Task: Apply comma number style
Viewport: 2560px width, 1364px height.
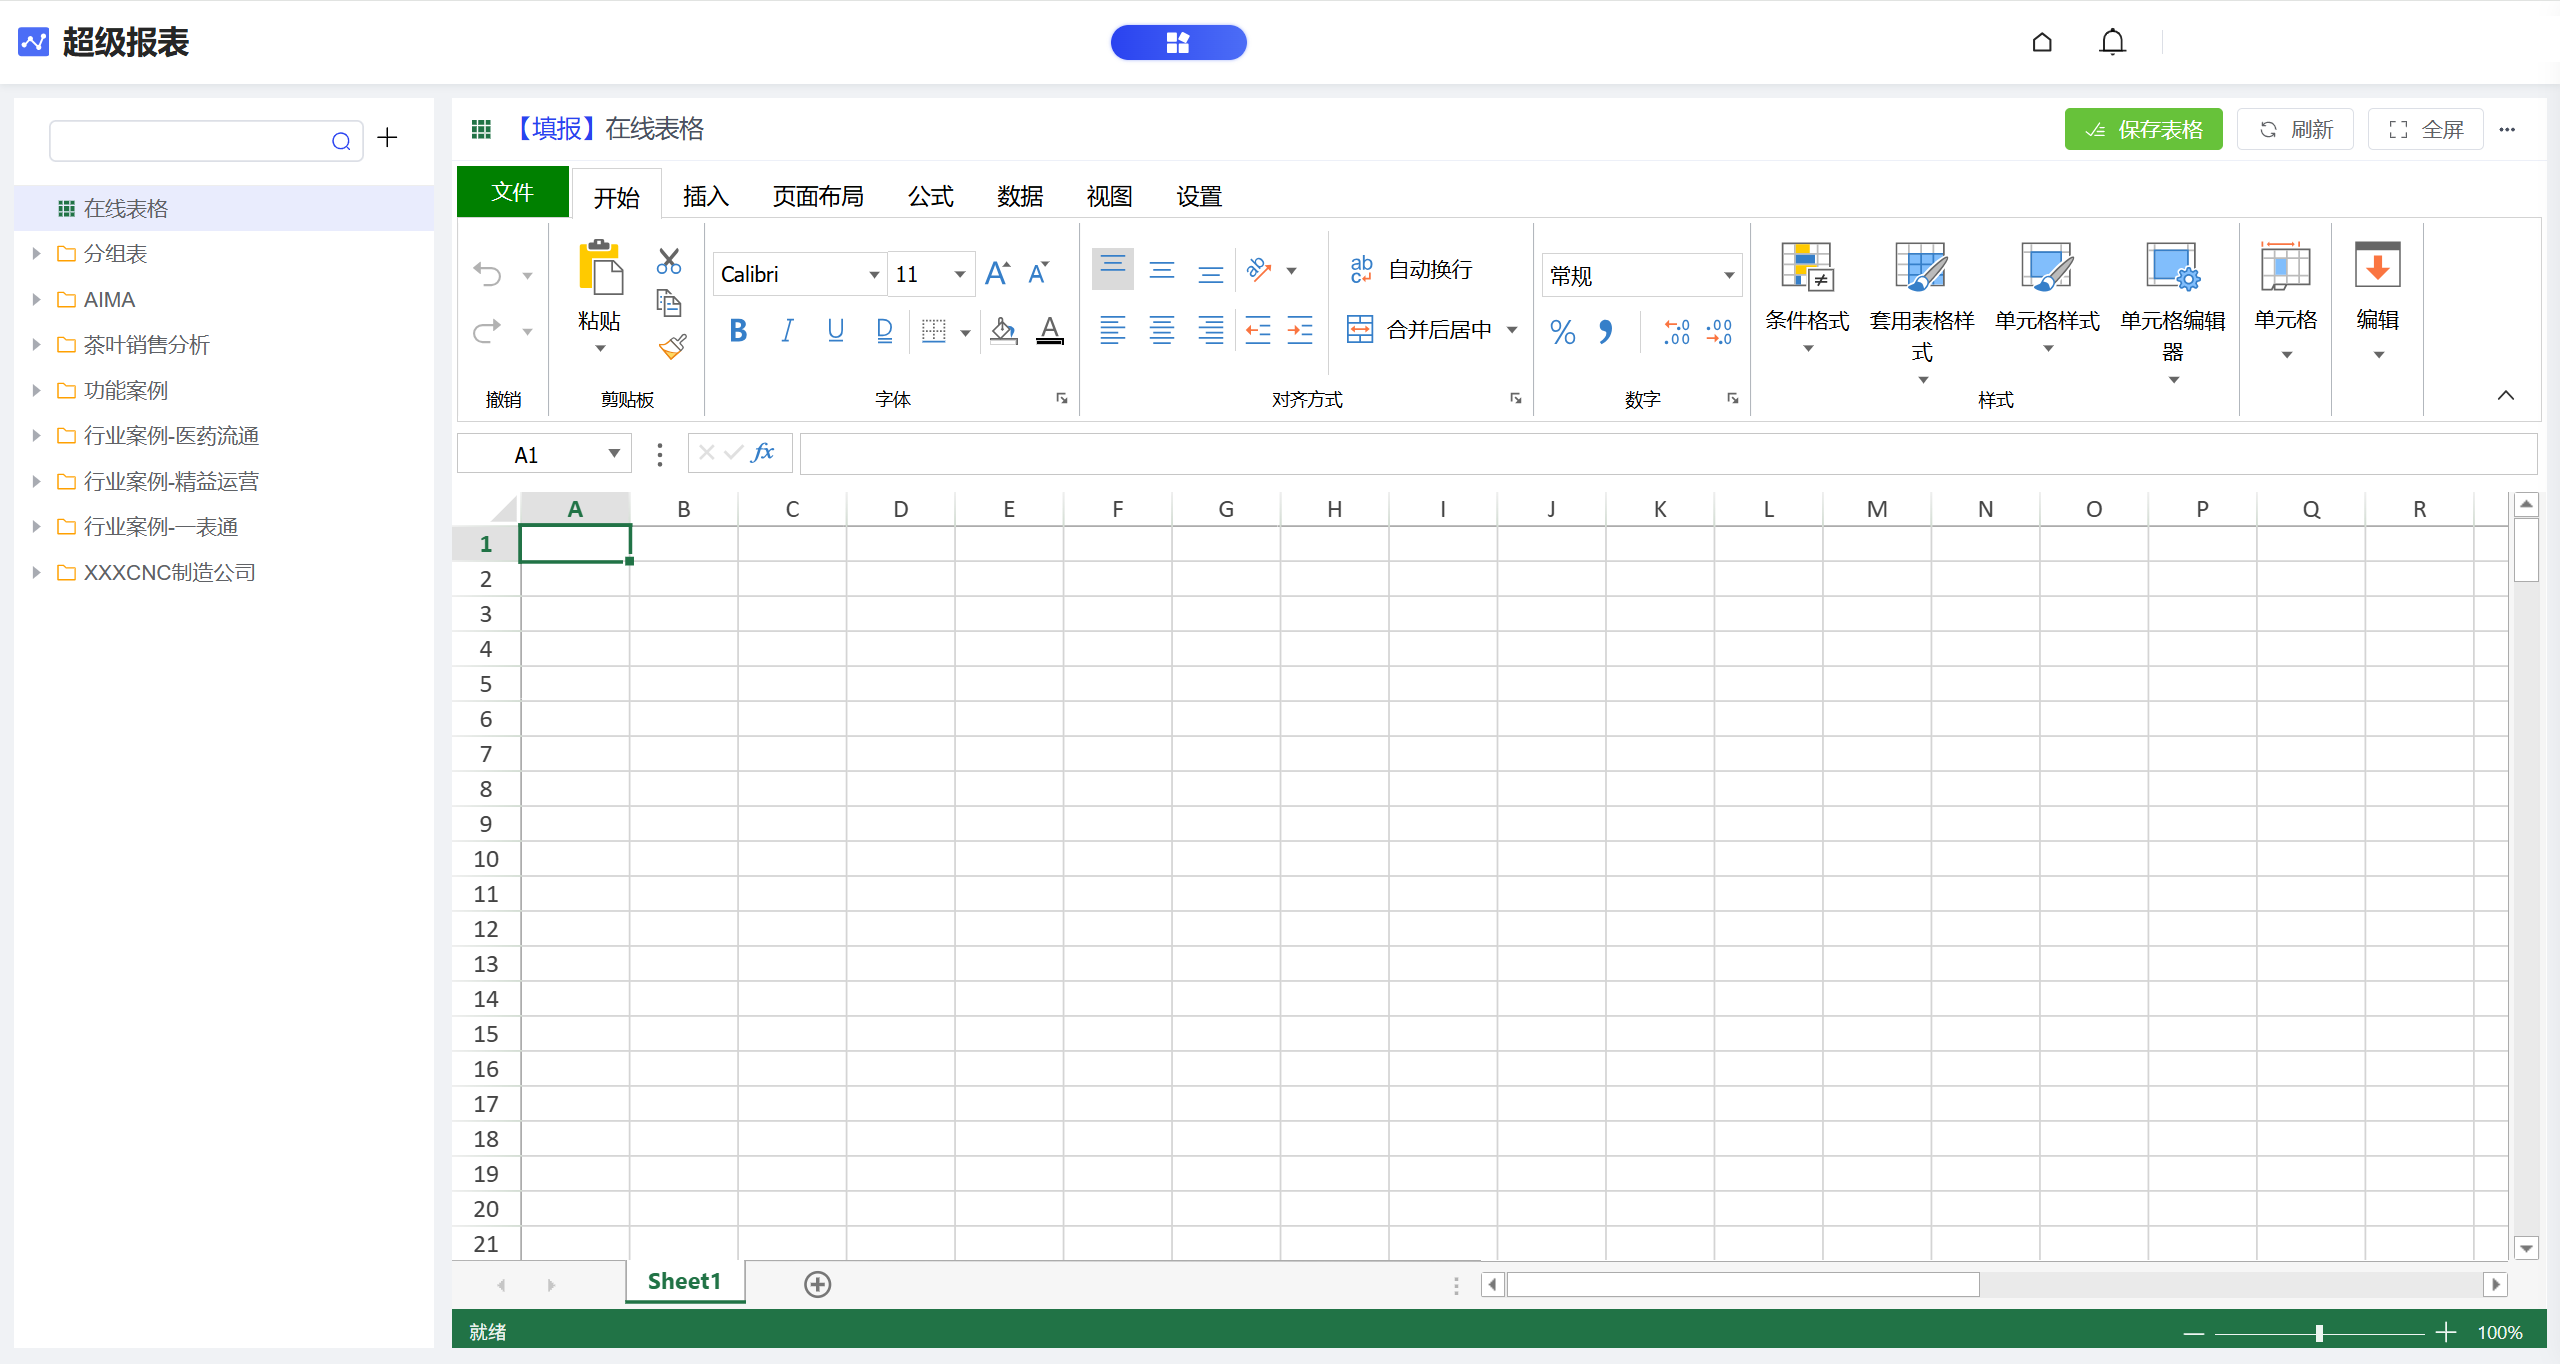Action: pyautogui.click(x=1606, y=332)
